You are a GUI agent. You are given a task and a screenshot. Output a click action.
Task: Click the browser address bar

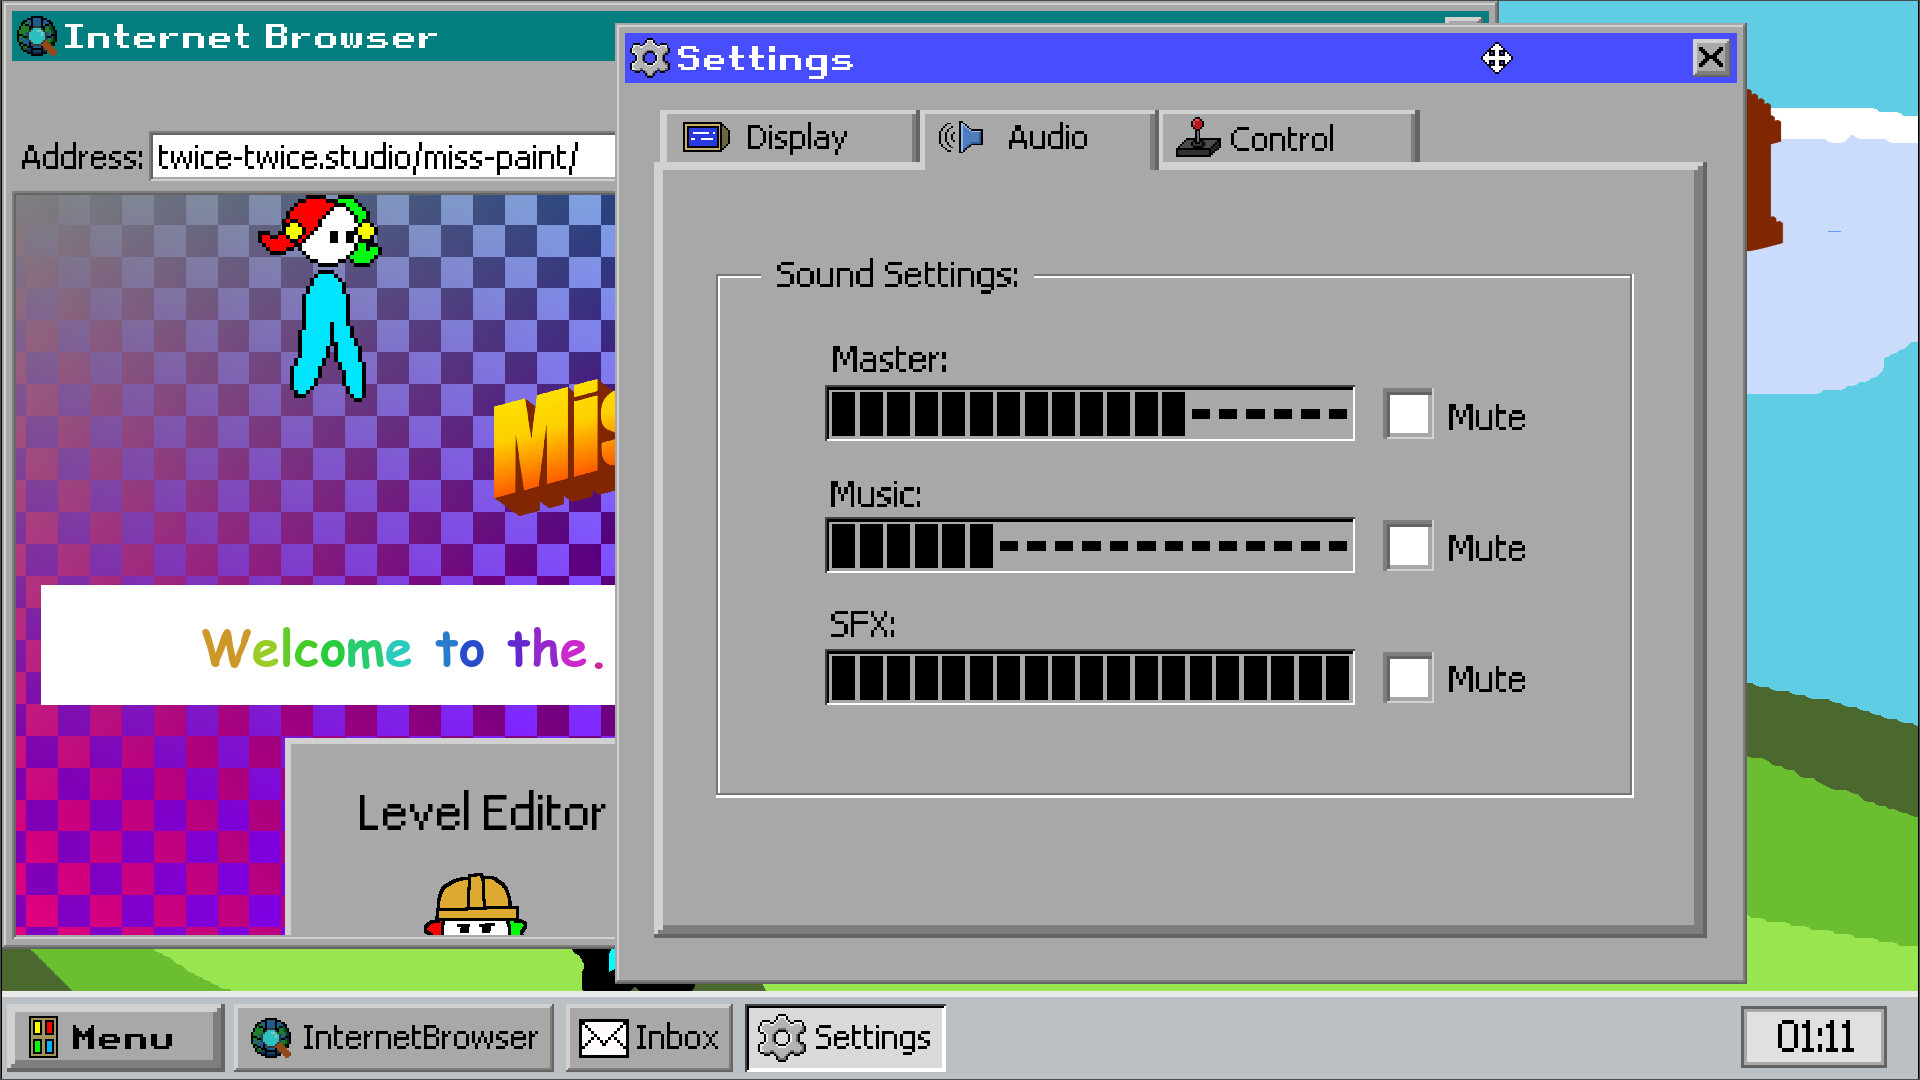pos(380,157)
